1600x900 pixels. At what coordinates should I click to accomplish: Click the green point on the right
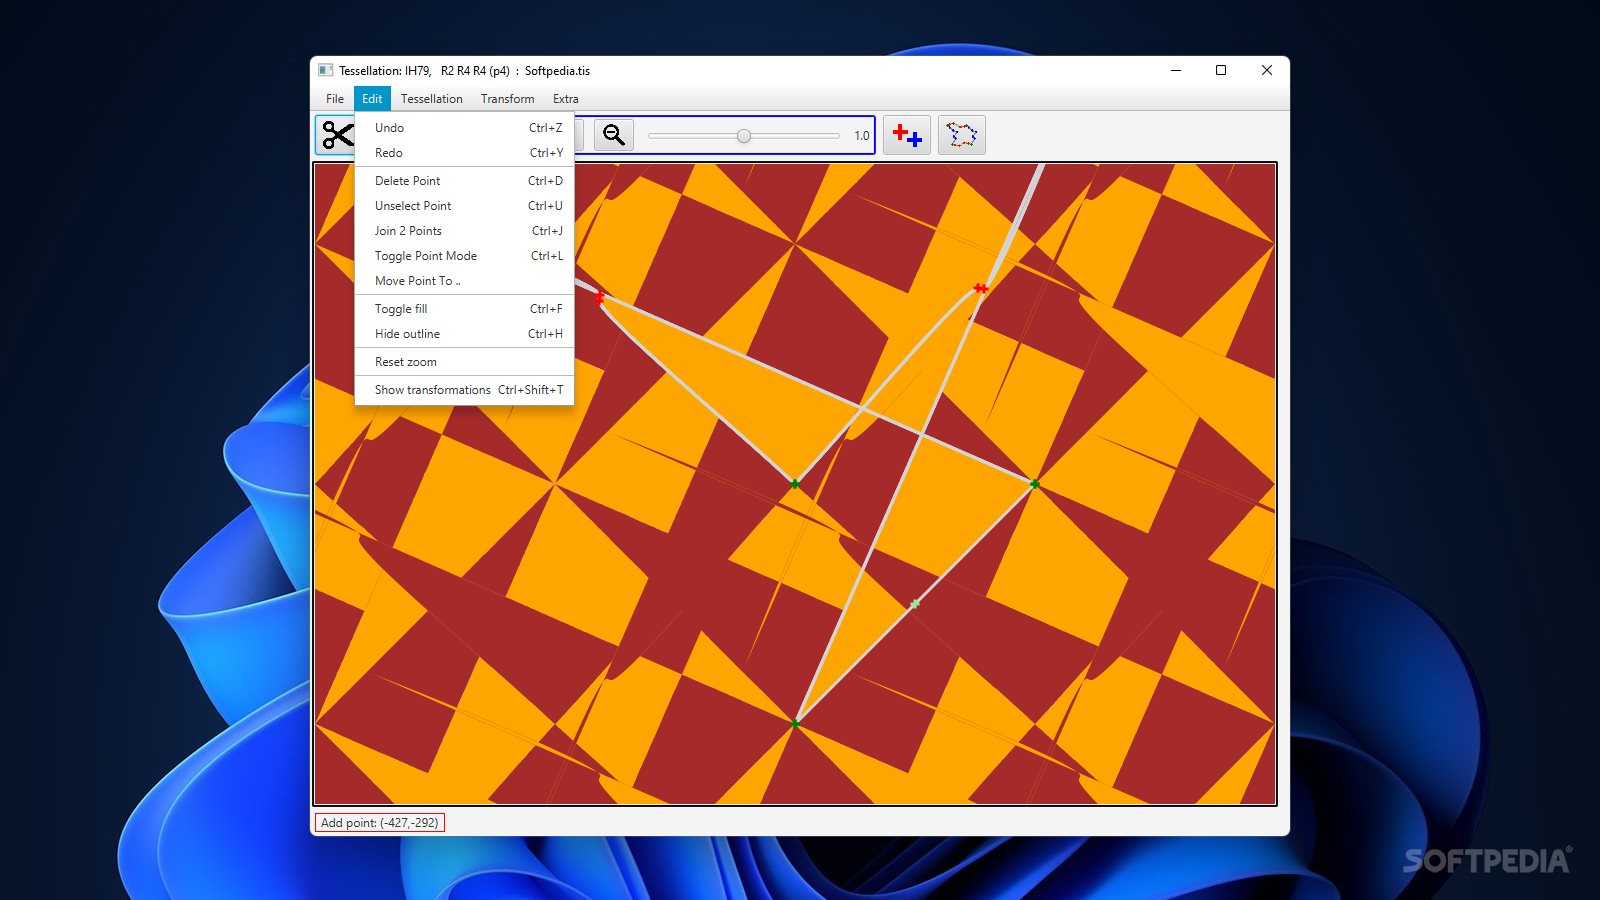1035,484
